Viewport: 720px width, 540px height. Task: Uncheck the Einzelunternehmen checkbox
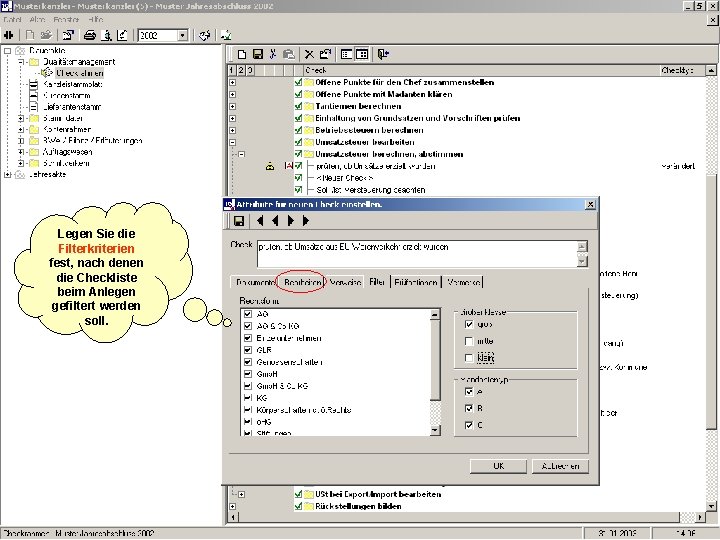point(248,338)
